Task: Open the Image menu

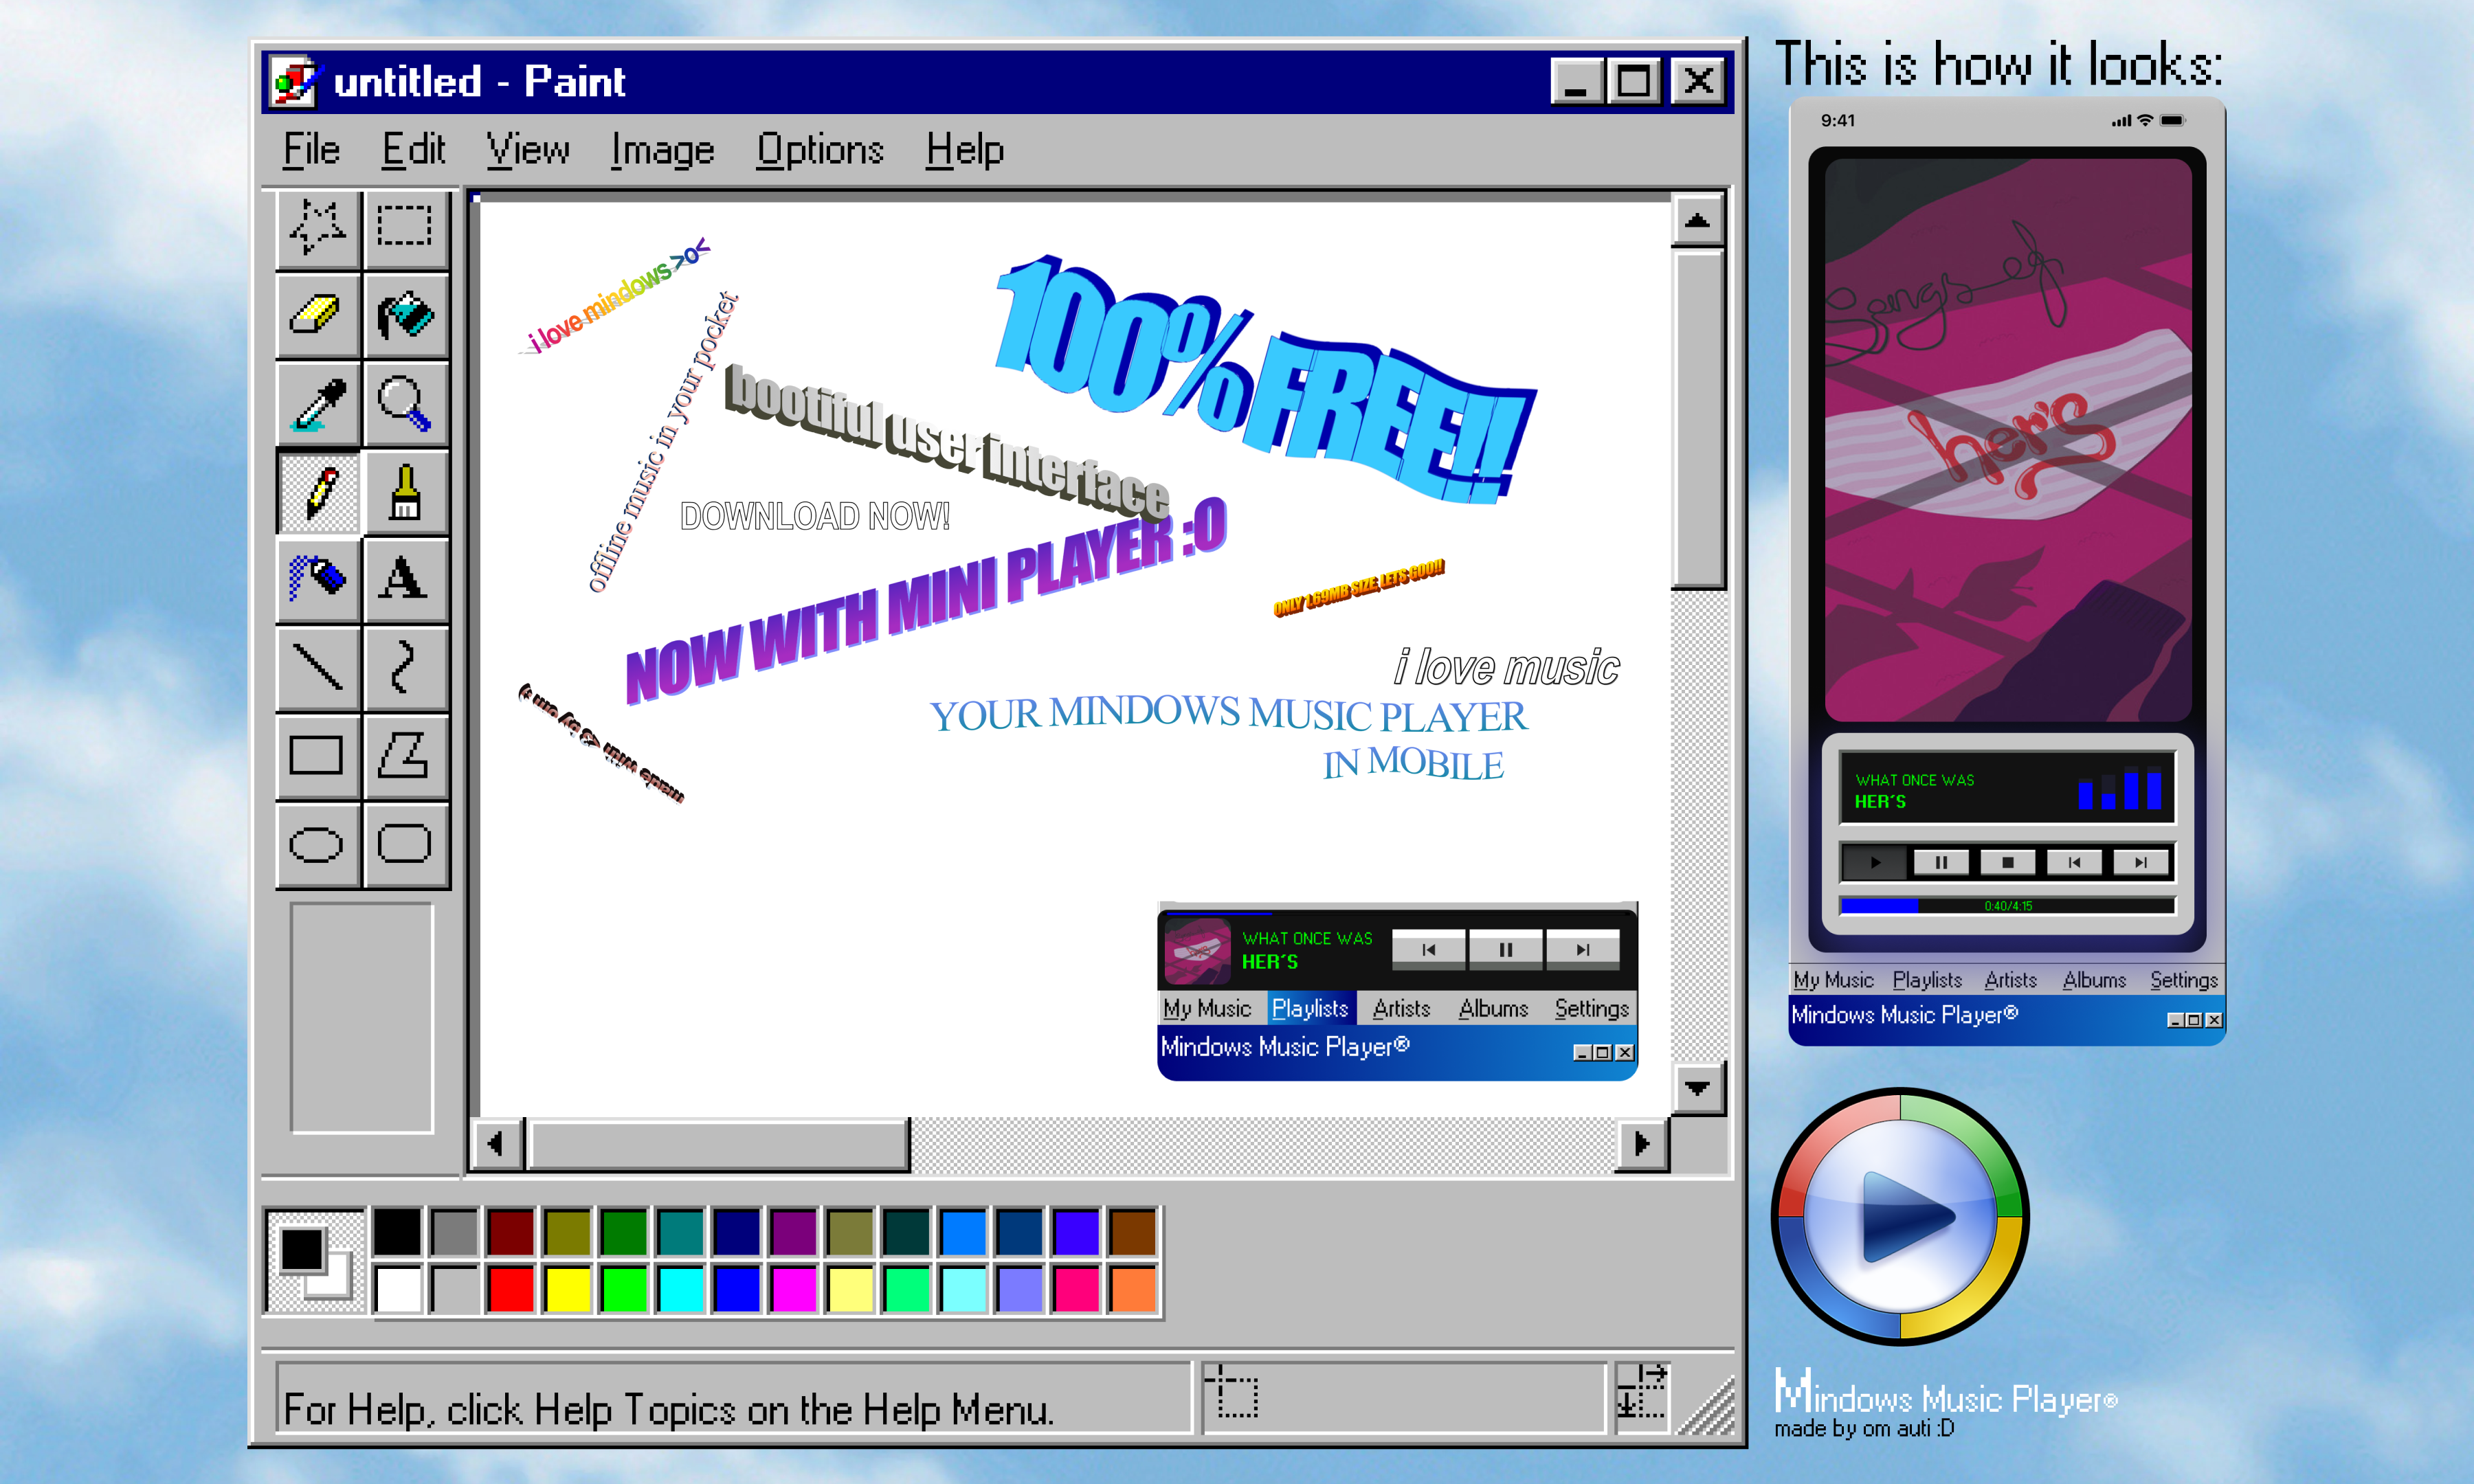Action: (663, 150)
